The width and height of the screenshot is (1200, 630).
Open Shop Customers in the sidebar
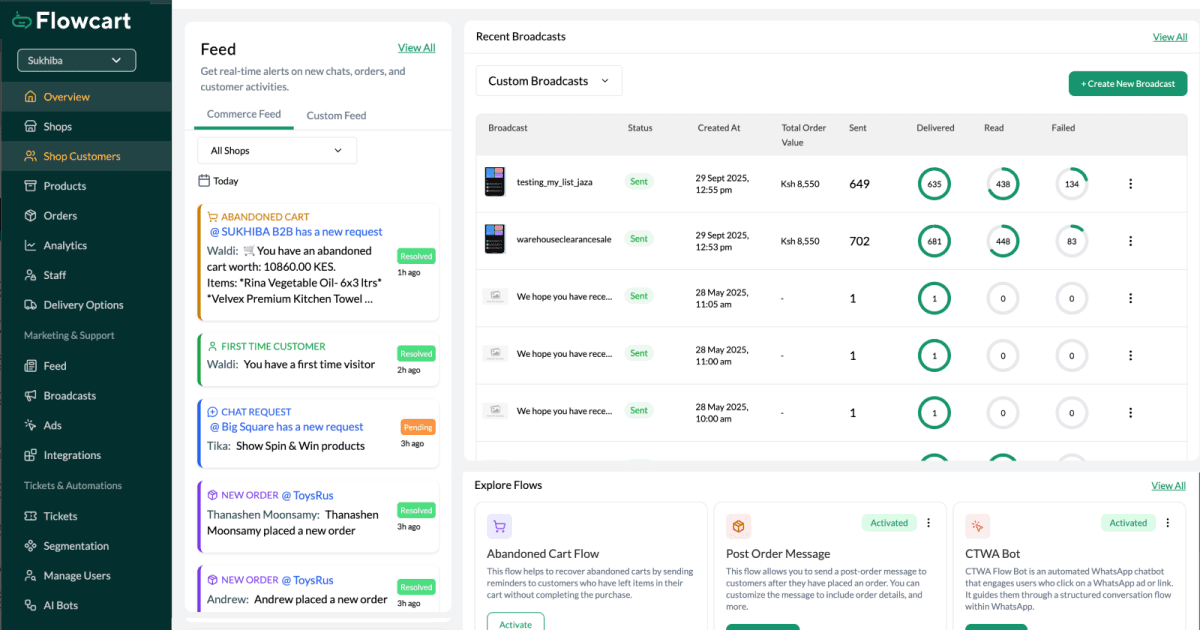(81, 157)
